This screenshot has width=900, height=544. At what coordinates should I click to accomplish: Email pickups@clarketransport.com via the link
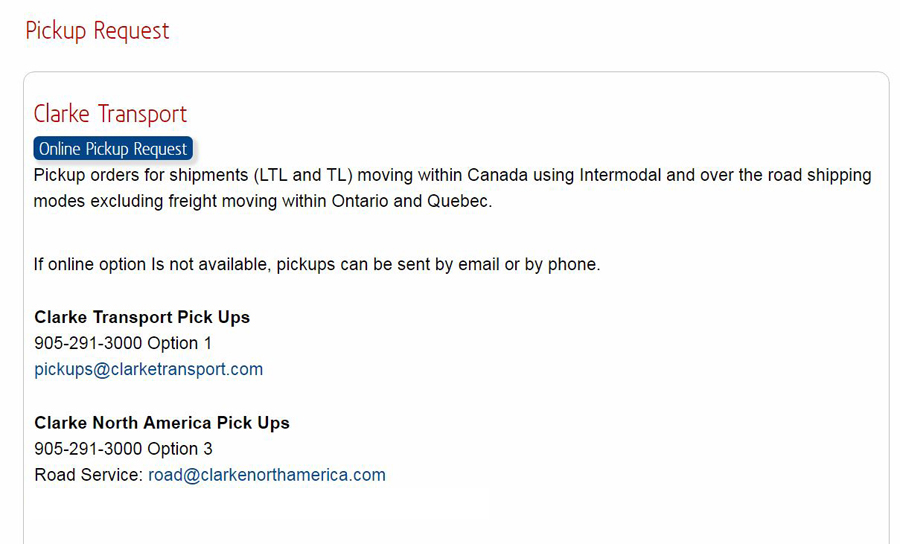tap(149, 369)
